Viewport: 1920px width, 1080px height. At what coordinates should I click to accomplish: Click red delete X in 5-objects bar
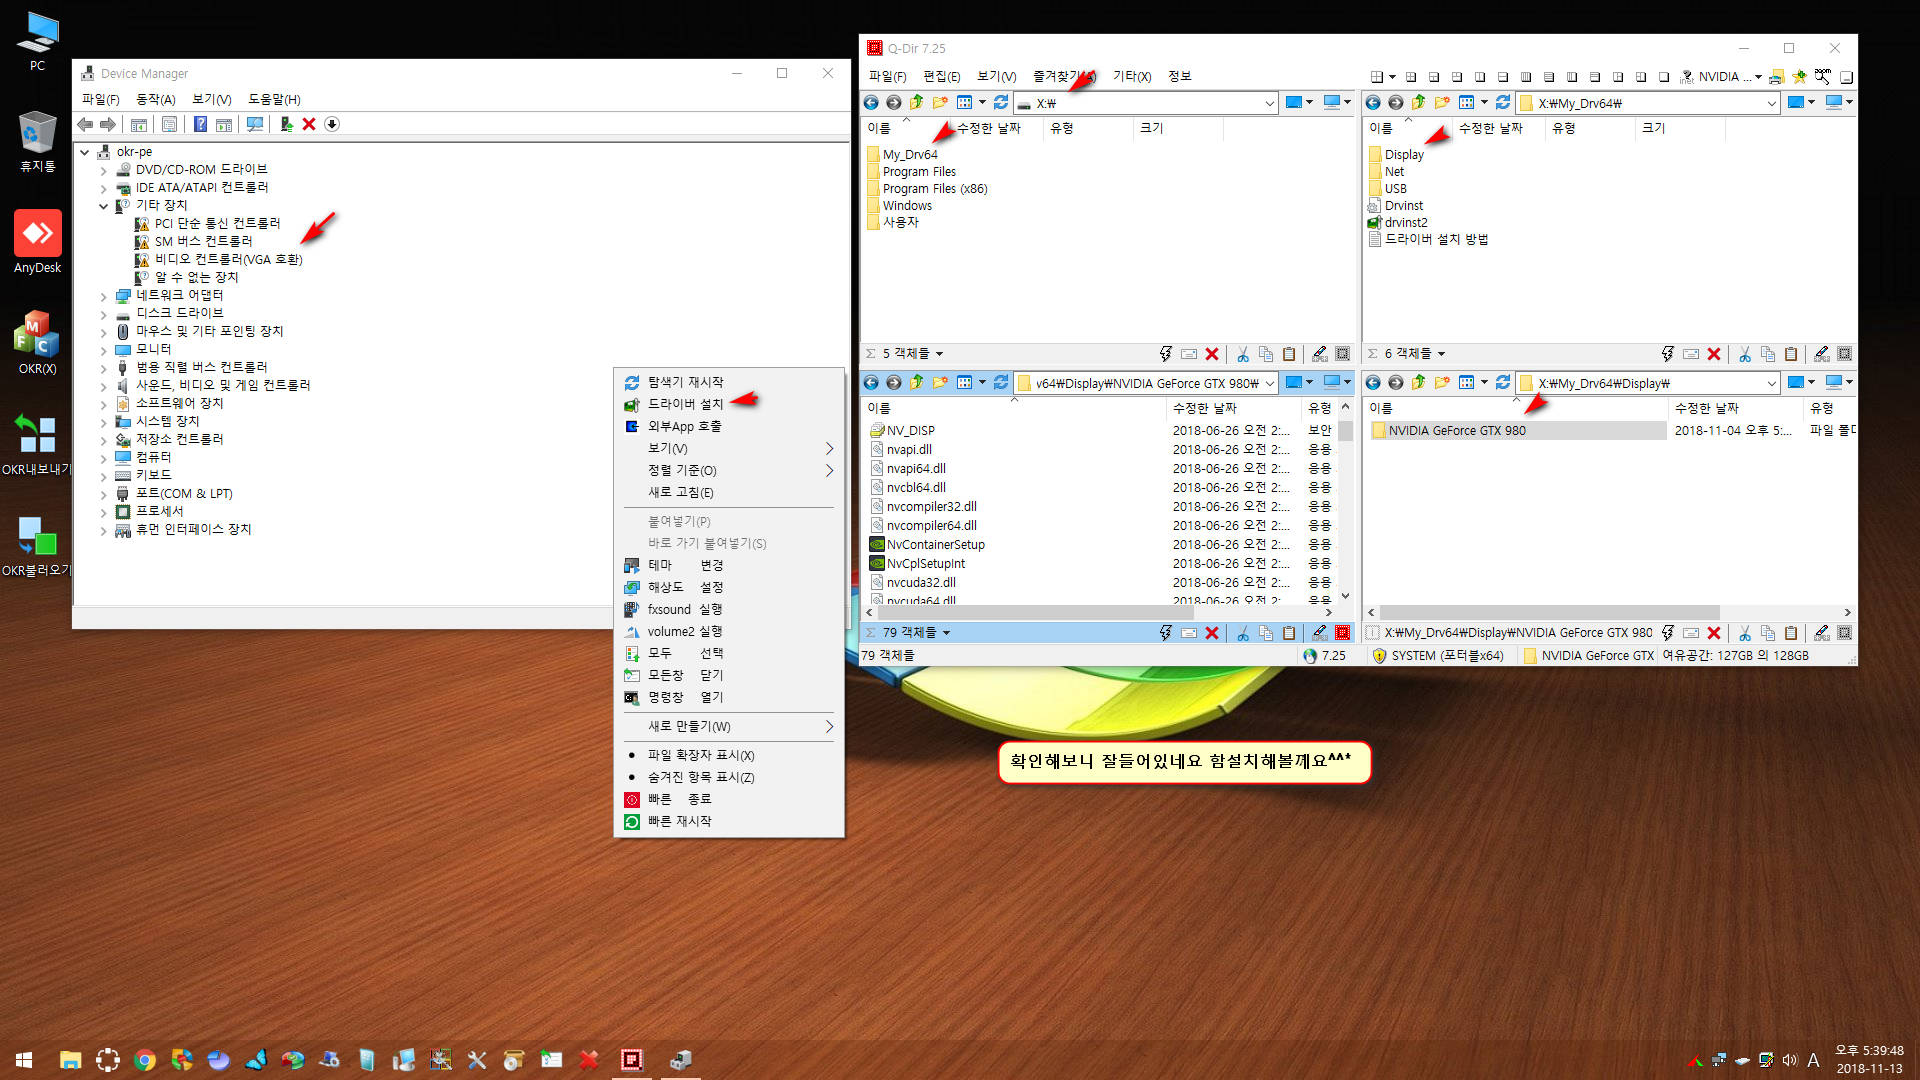(1212, 354)
